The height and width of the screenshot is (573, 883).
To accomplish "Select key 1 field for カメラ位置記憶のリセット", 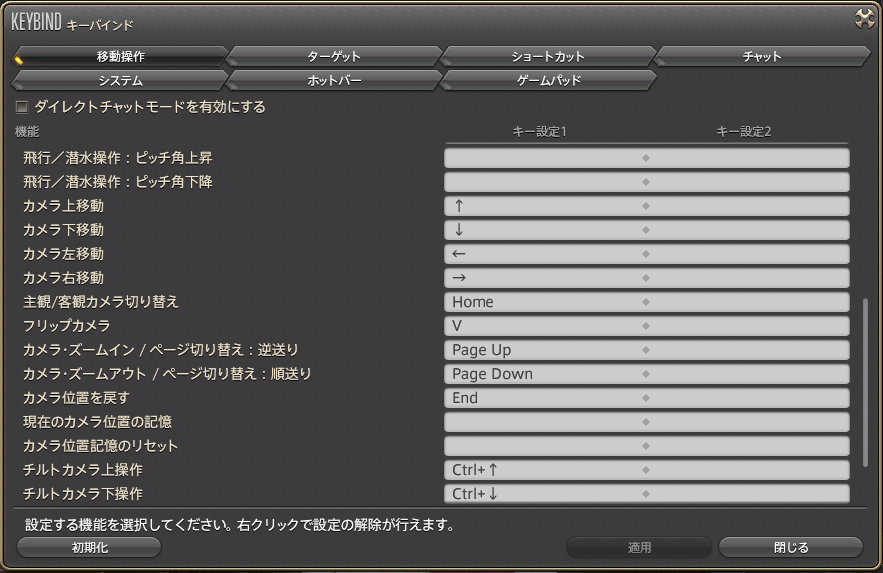I will [x=545, y=446].
